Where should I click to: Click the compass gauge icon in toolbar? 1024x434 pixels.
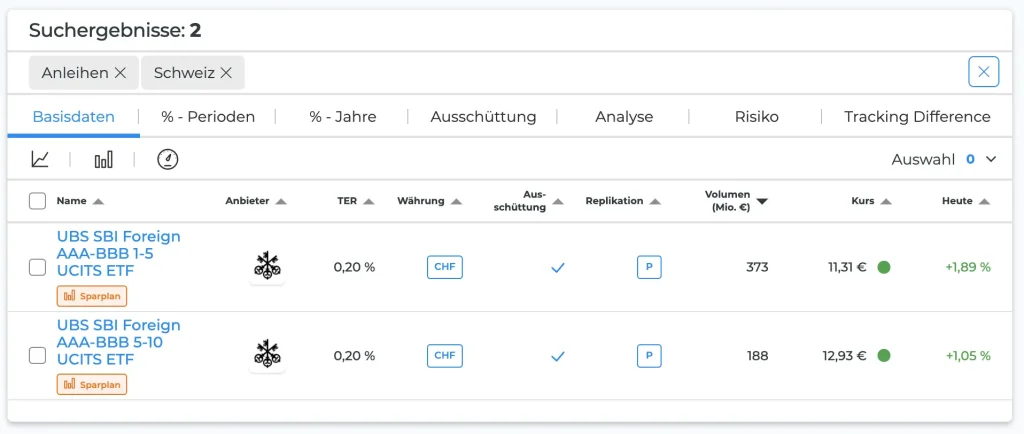point(167,159)
